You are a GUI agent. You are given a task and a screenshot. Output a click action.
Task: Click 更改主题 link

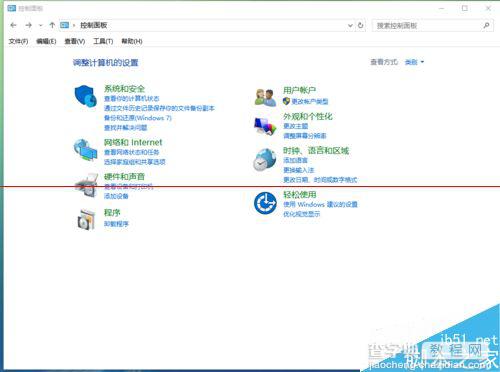click(295, 126)
